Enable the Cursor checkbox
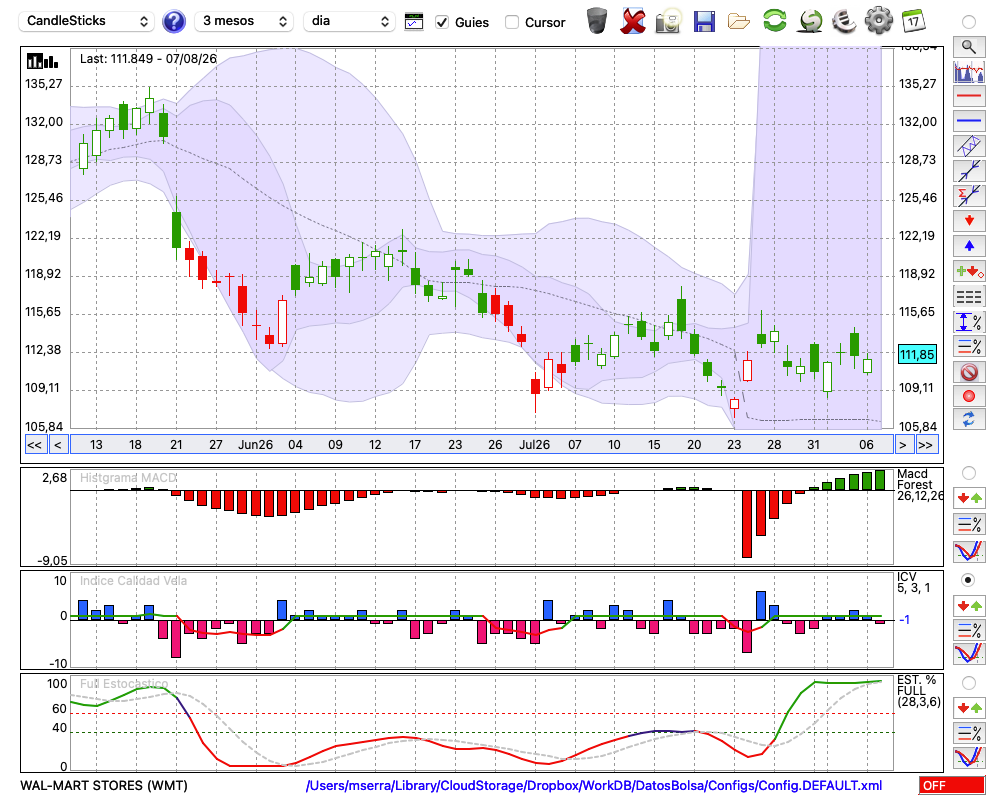 coord(511,22)
